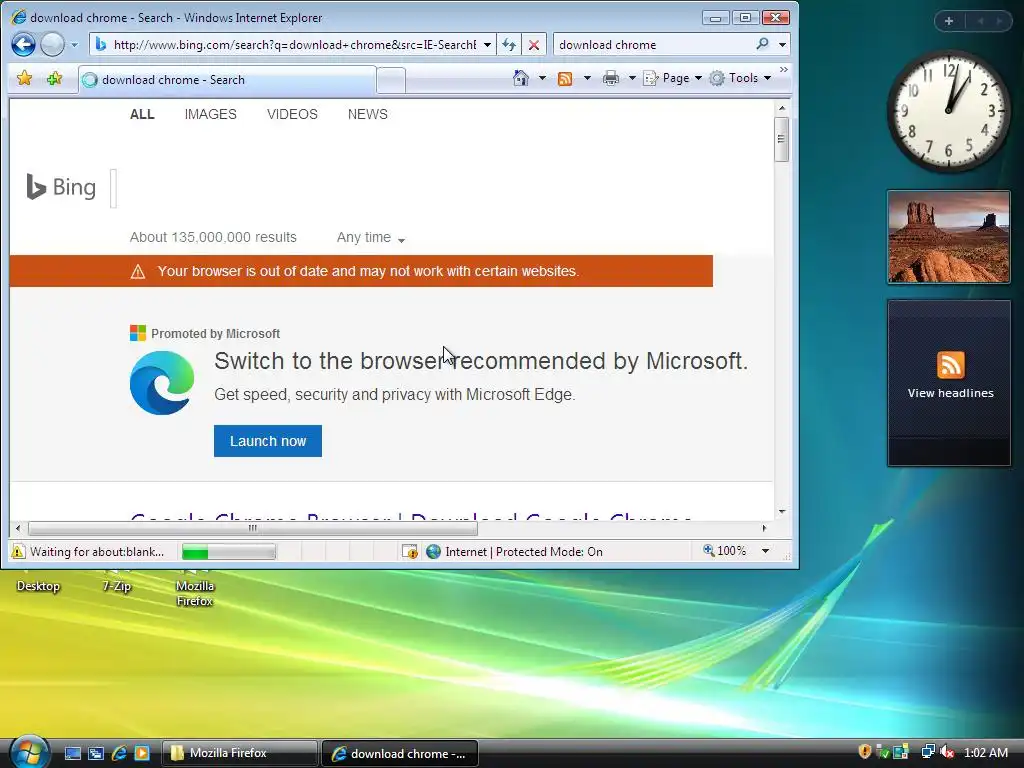1024x768 pixels.
Task: Expand the Home button dropdown arrow
Action: pos(542,78)
